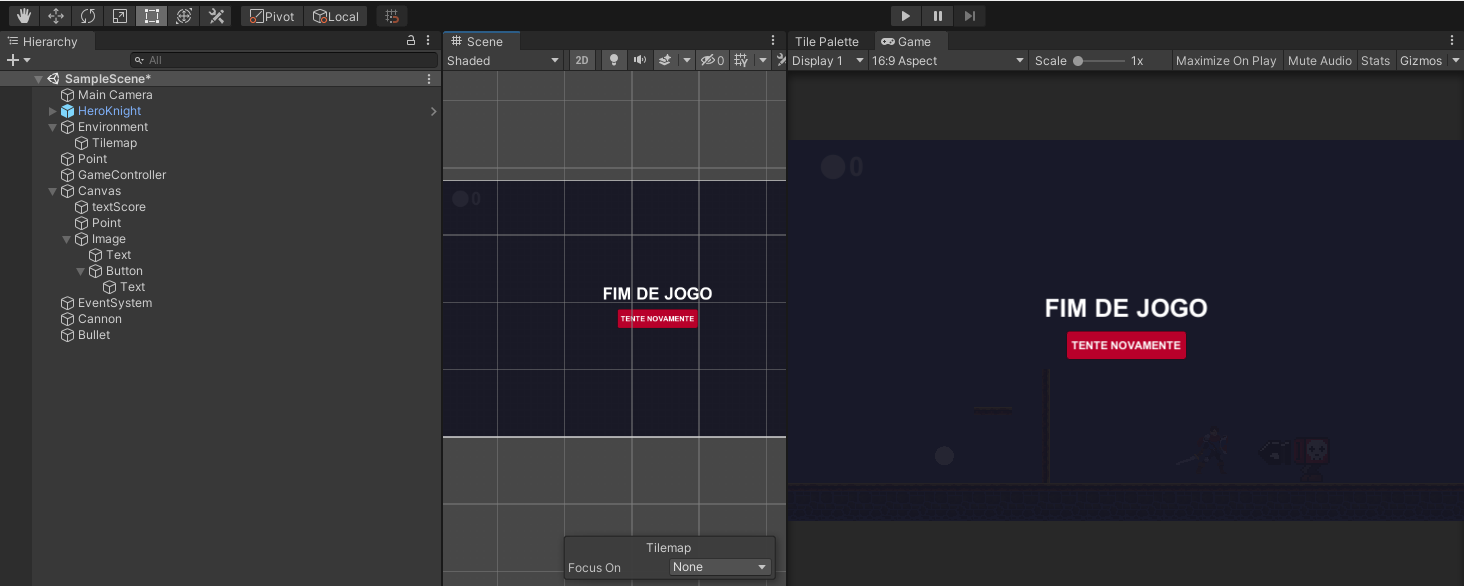The image size is (1464, 586).
Task: Collapse the Canvas object
Action: click(x=53, y=191)
